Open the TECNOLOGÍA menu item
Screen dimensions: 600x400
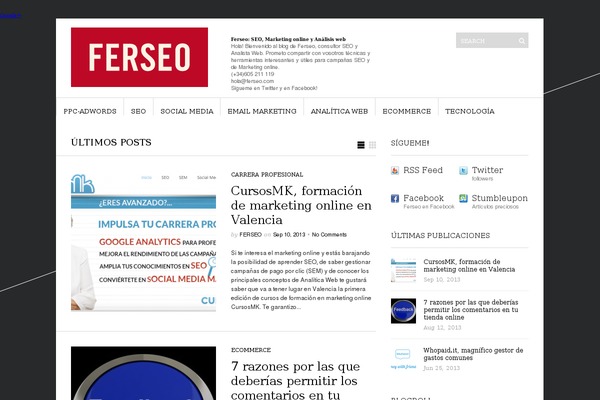click(x=470, y=111)
